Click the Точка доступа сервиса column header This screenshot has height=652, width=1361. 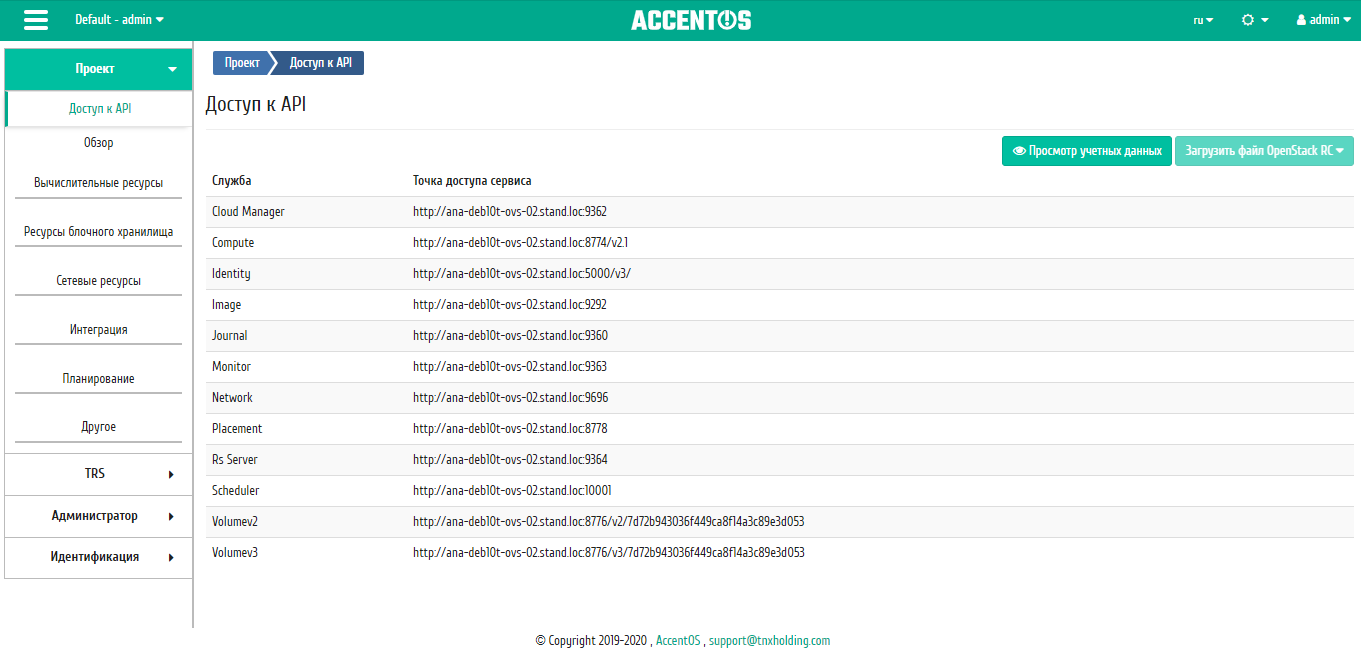click(x=472, y=181)
